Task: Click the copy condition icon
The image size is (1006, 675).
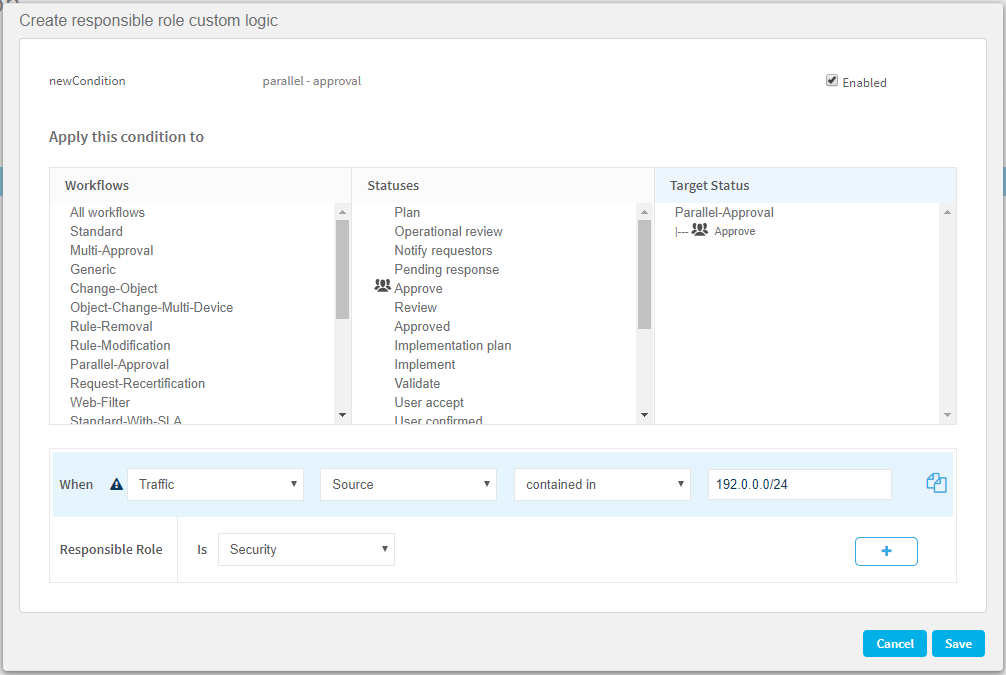Action: tap(936, 483)
